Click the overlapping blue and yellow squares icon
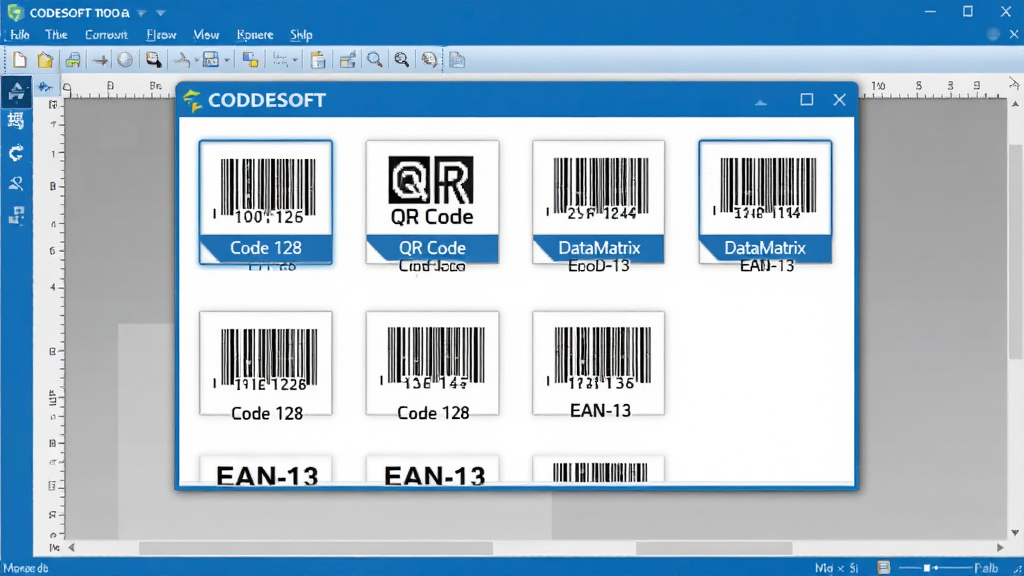This screenshot has height=576, width=1024. point(250,60)
